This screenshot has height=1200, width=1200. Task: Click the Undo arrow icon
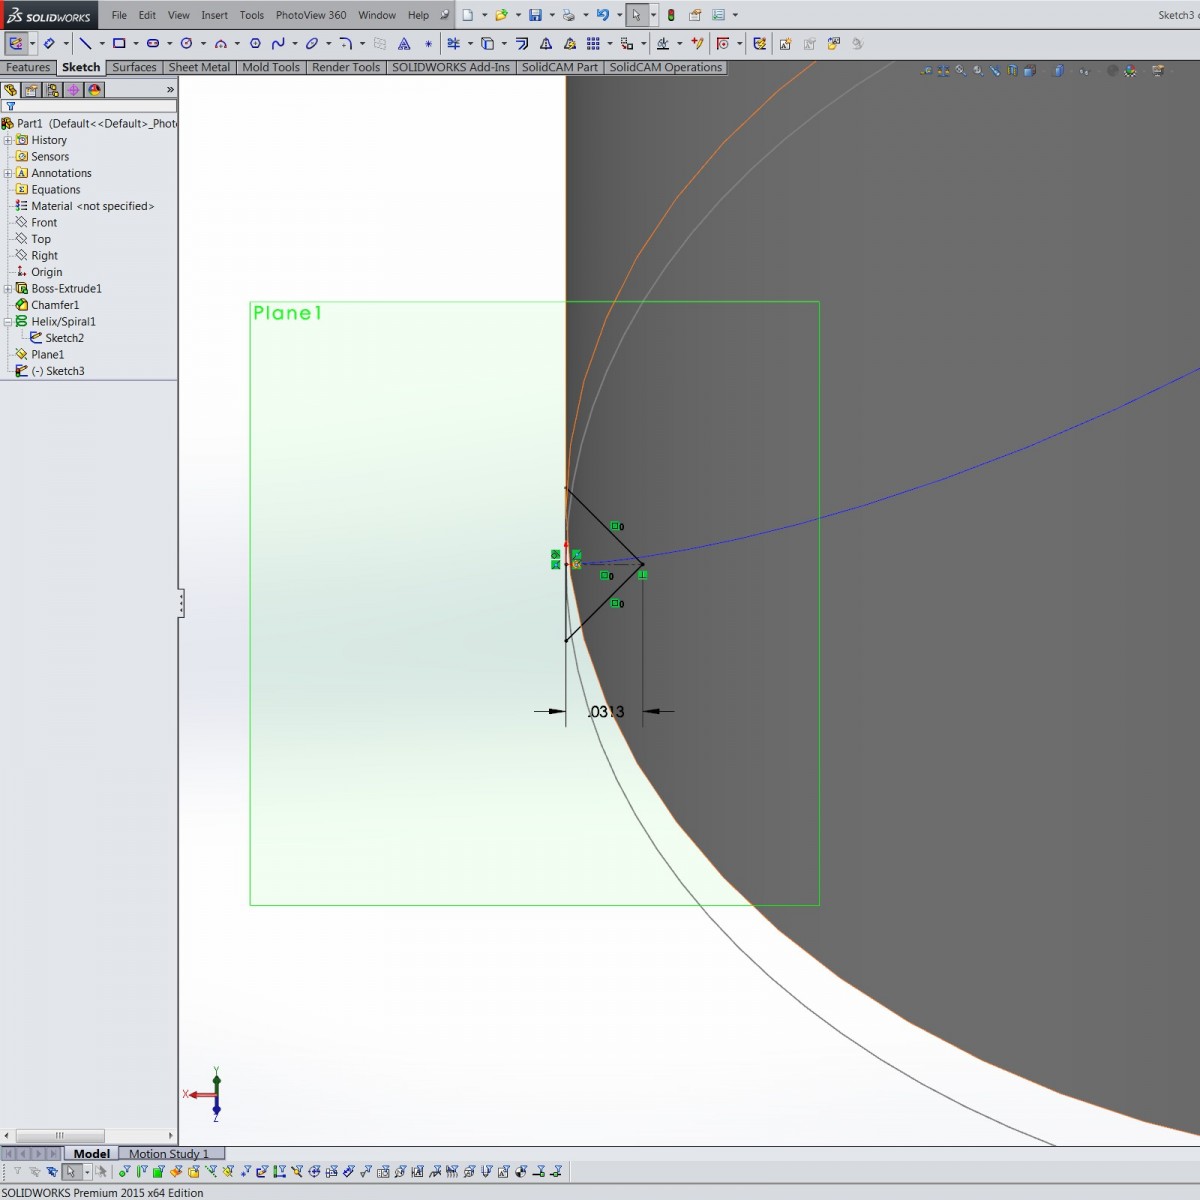(x=602, y=15)
